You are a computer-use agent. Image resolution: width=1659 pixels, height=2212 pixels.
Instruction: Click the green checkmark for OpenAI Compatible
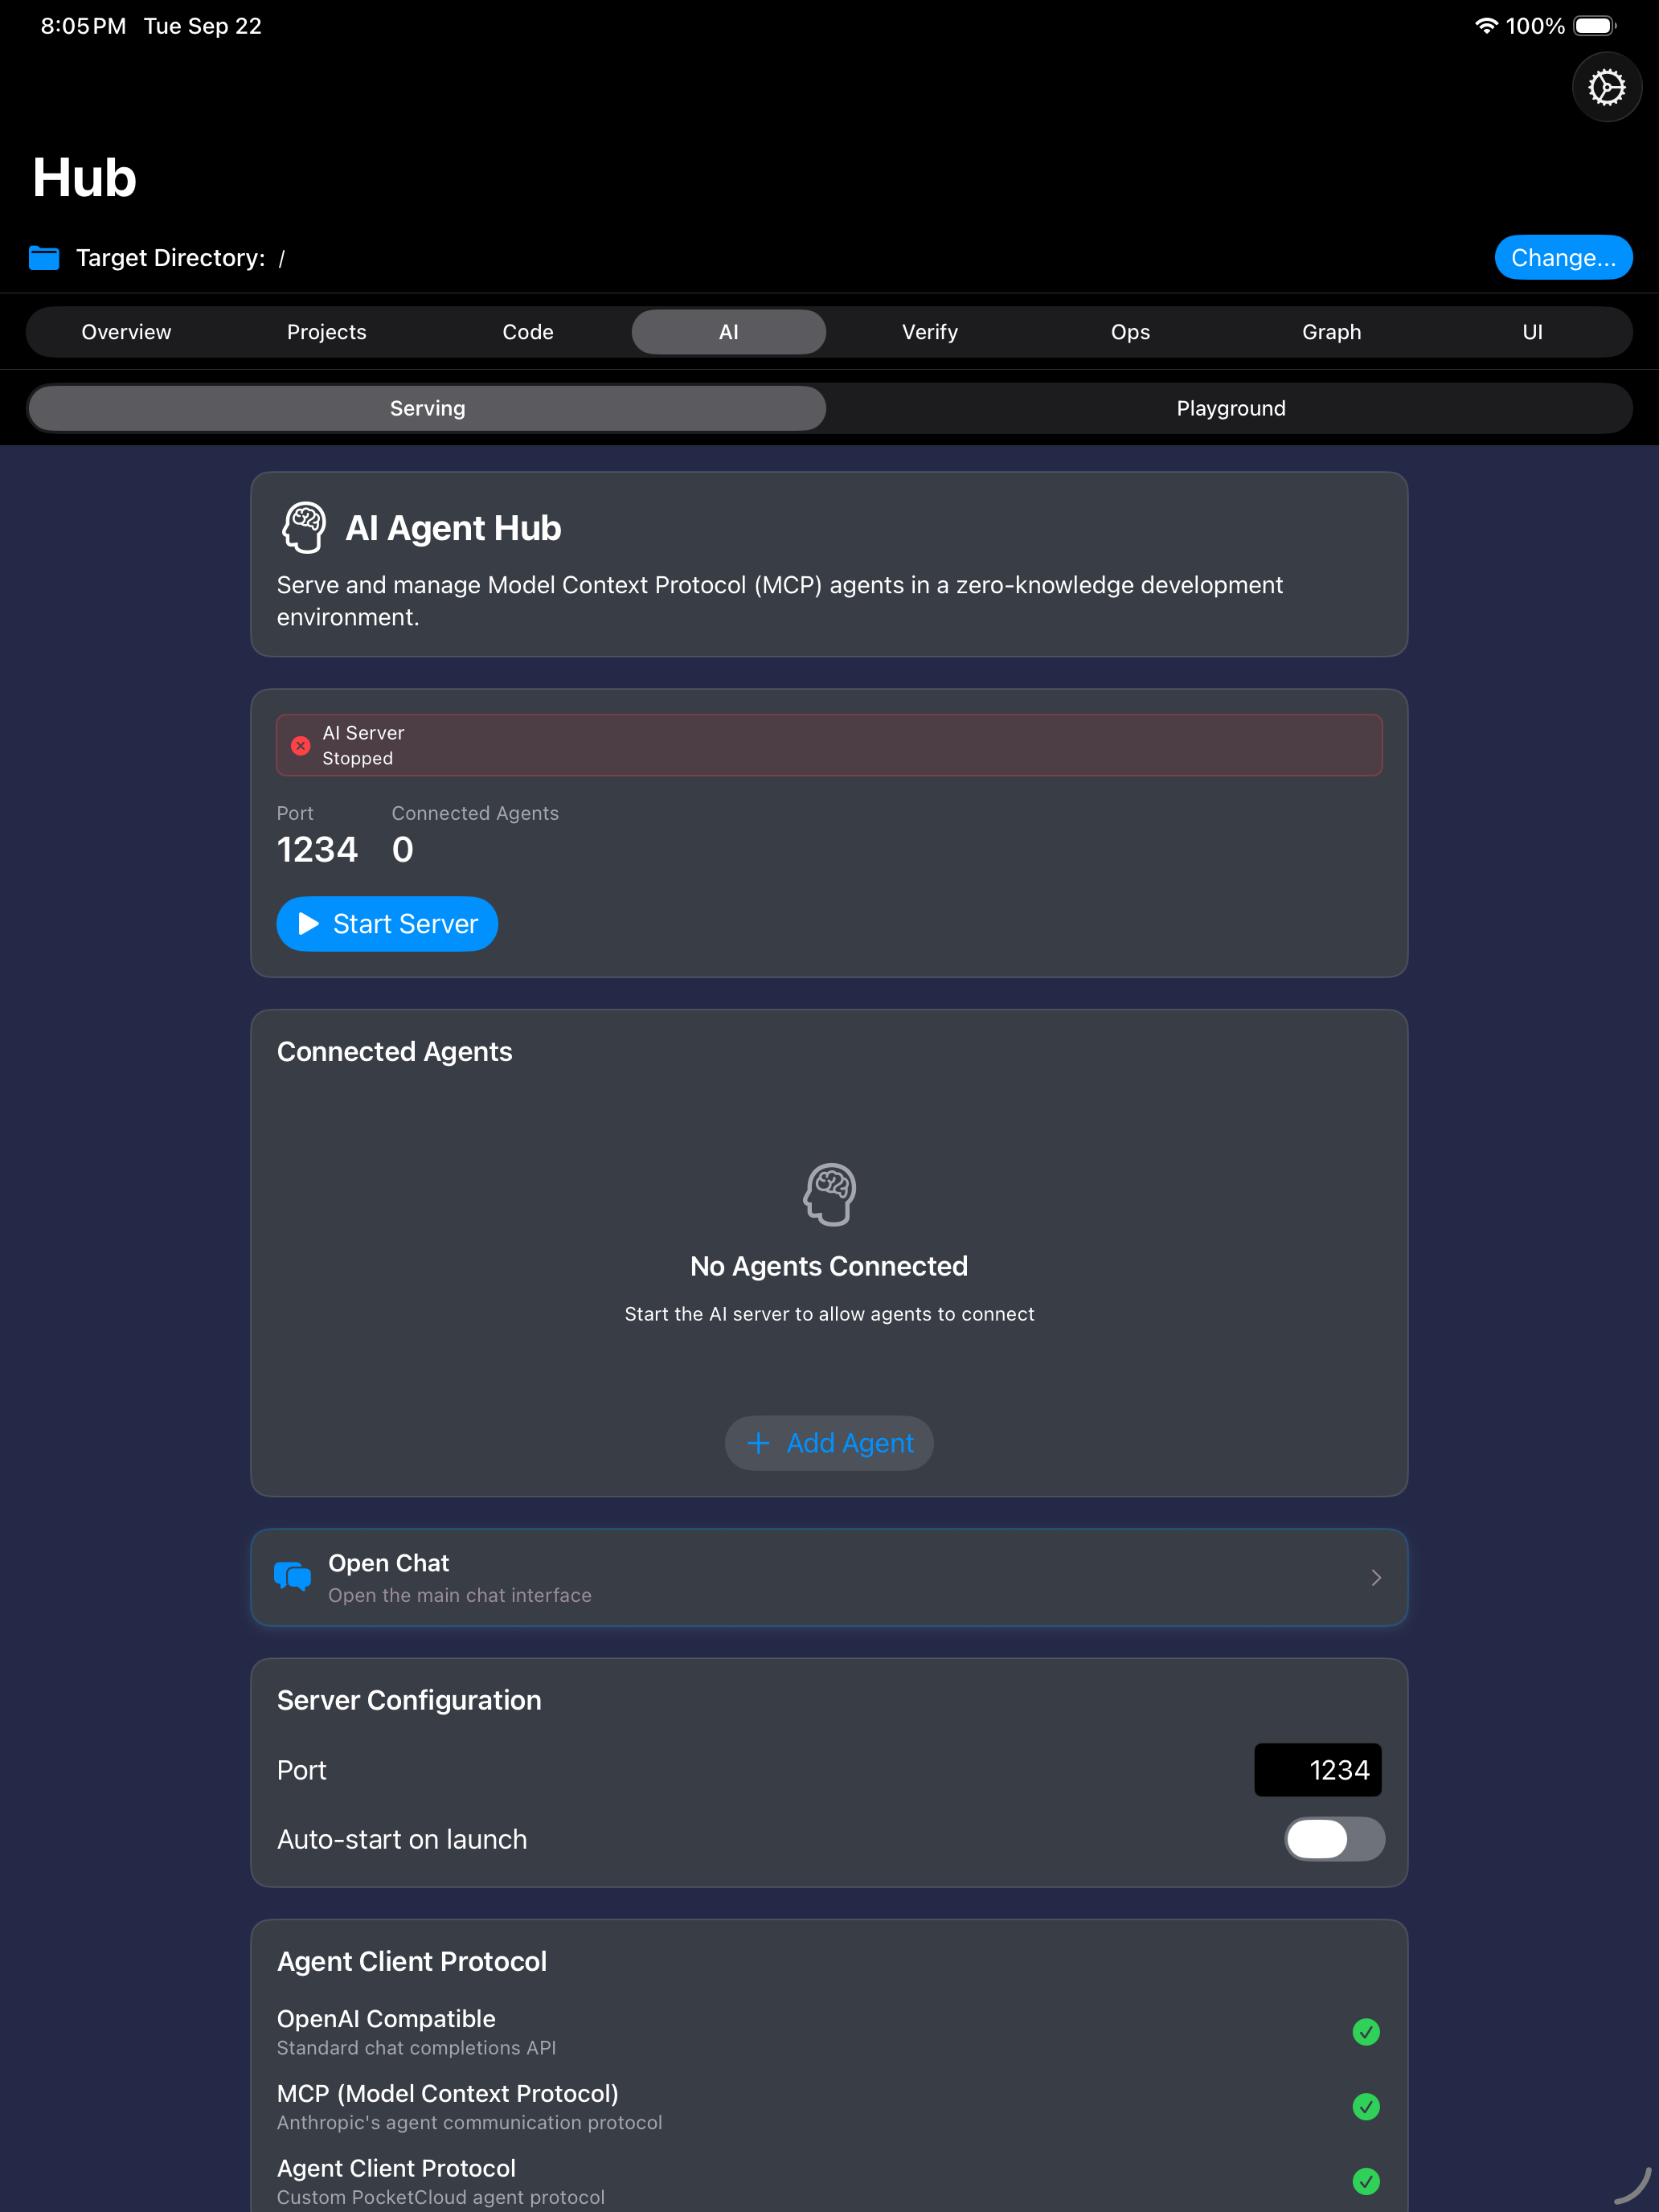[x=1366, y=2032]
